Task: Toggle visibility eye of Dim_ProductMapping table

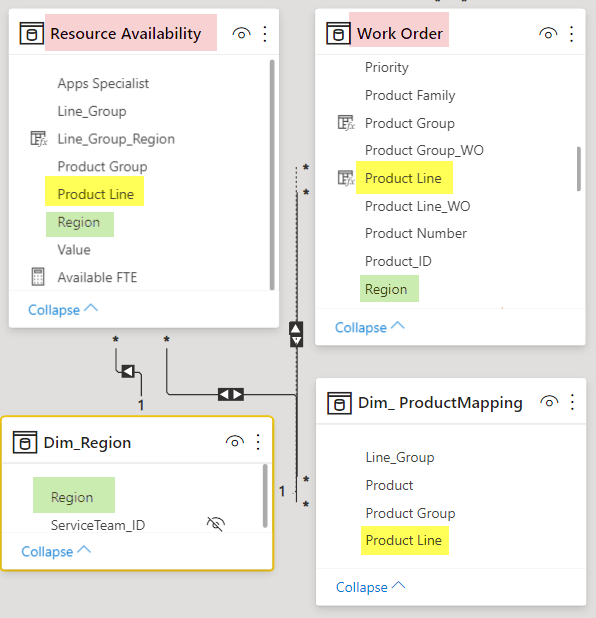Action: pos(549,402)
